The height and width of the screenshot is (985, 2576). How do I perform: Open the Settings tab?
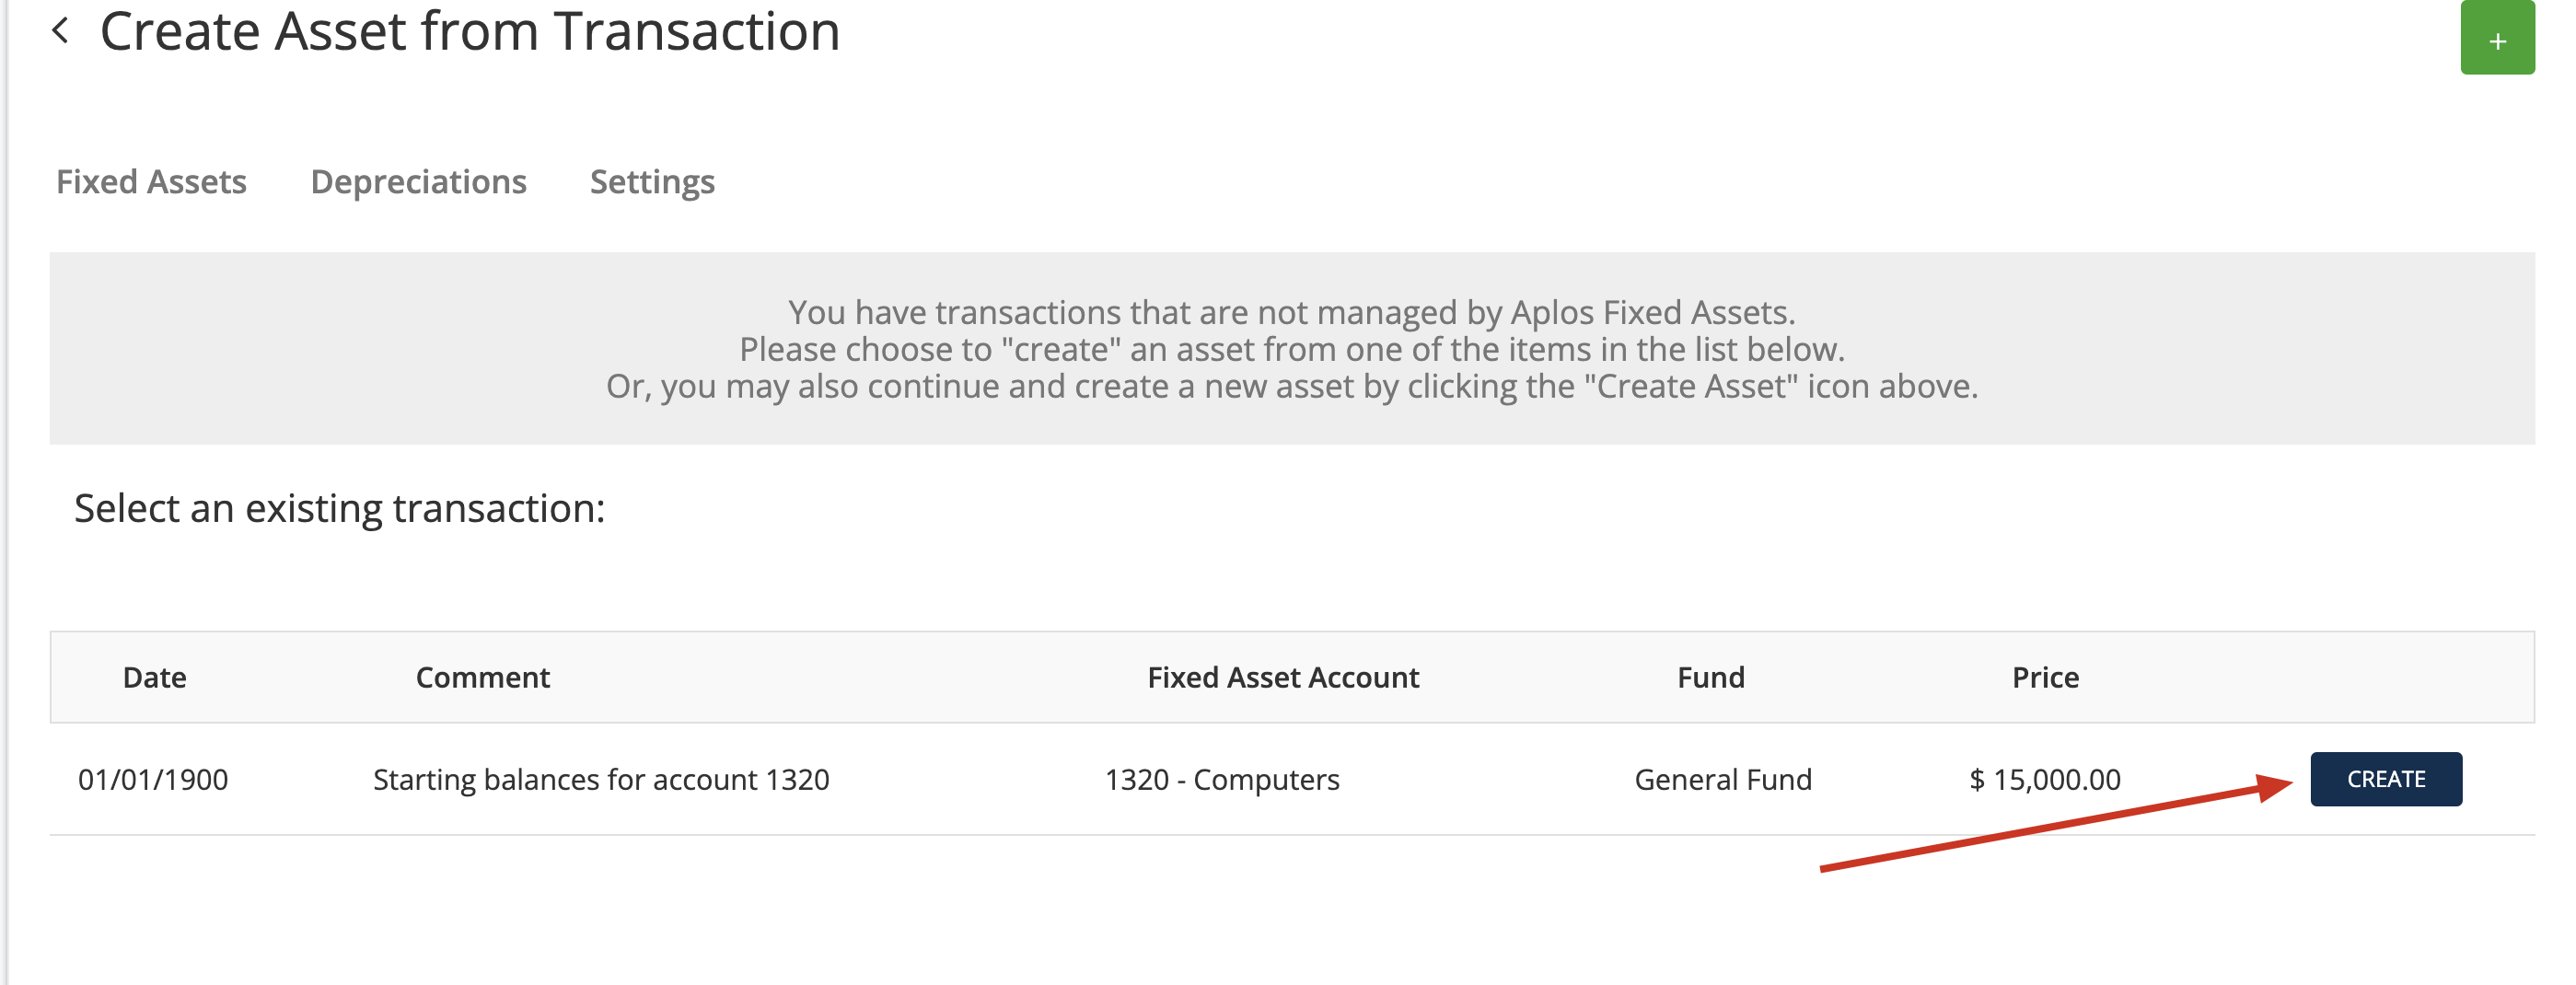coord(652,182)
